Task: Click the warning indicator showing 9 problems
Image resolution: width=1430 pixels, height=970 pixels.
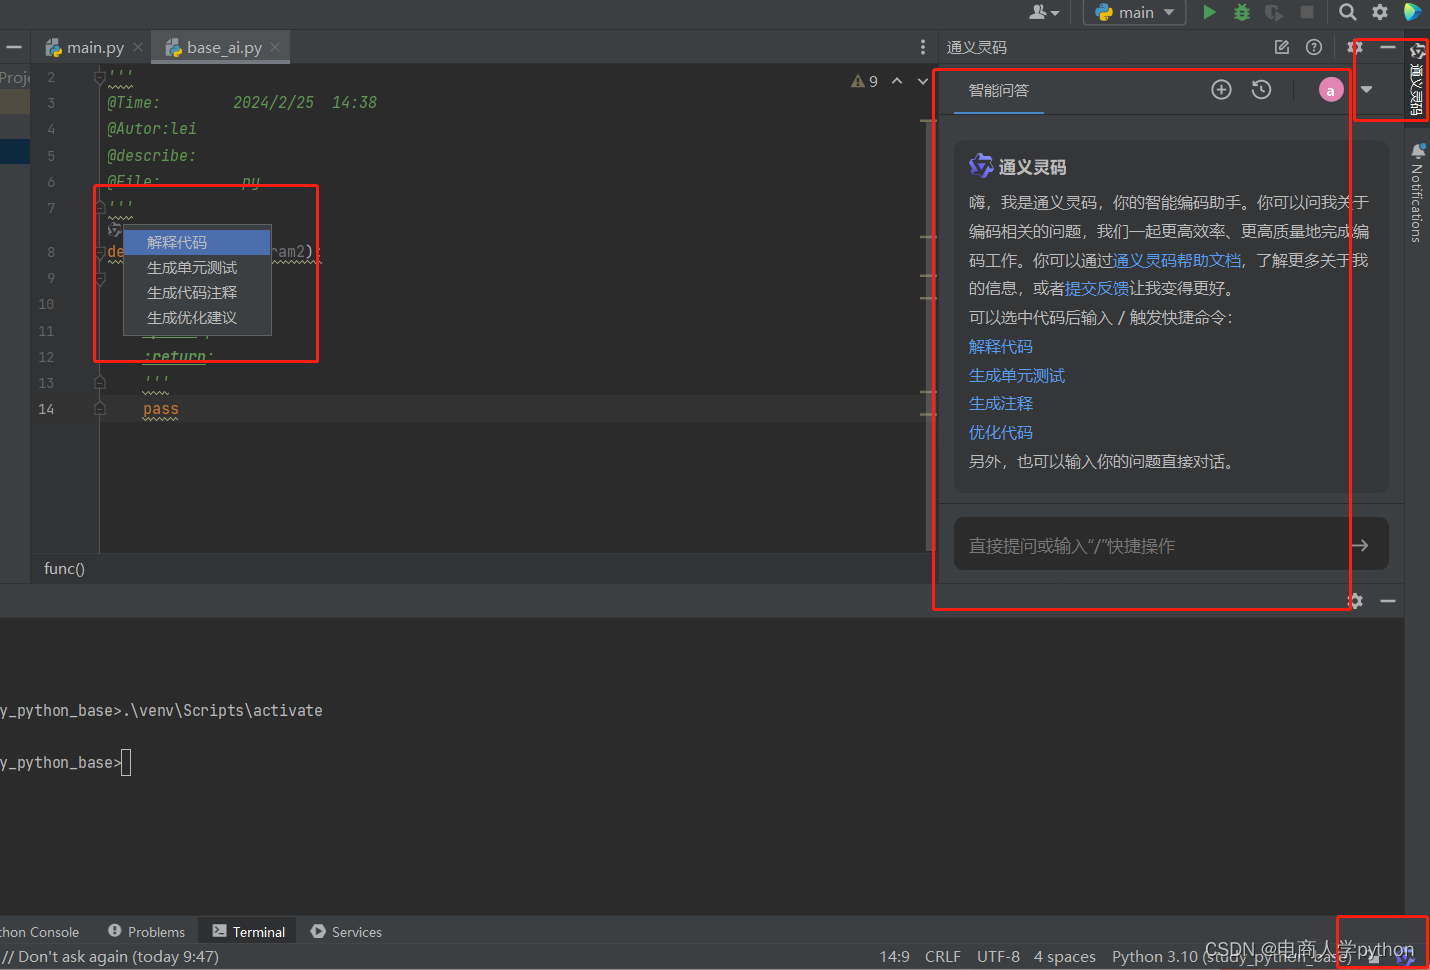Action: (x=864, y=81)
